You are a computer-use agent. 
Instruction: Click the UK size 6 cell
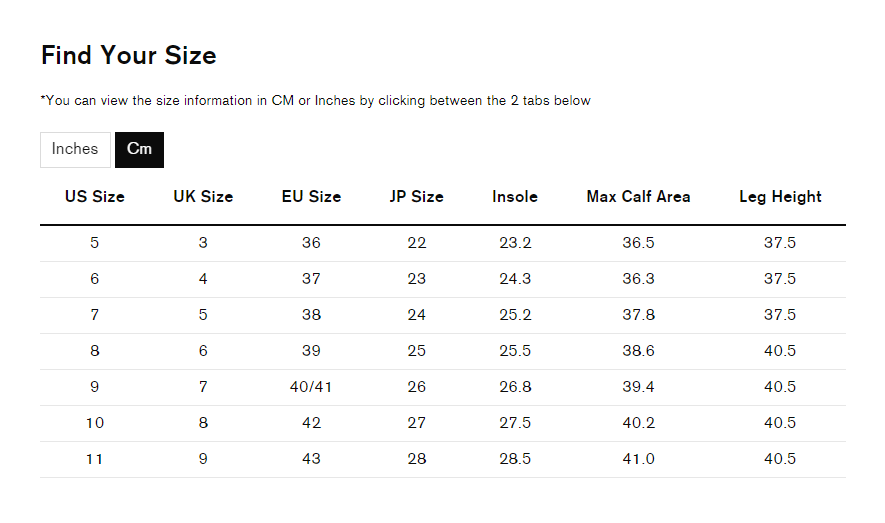click(x=203, y=351)
